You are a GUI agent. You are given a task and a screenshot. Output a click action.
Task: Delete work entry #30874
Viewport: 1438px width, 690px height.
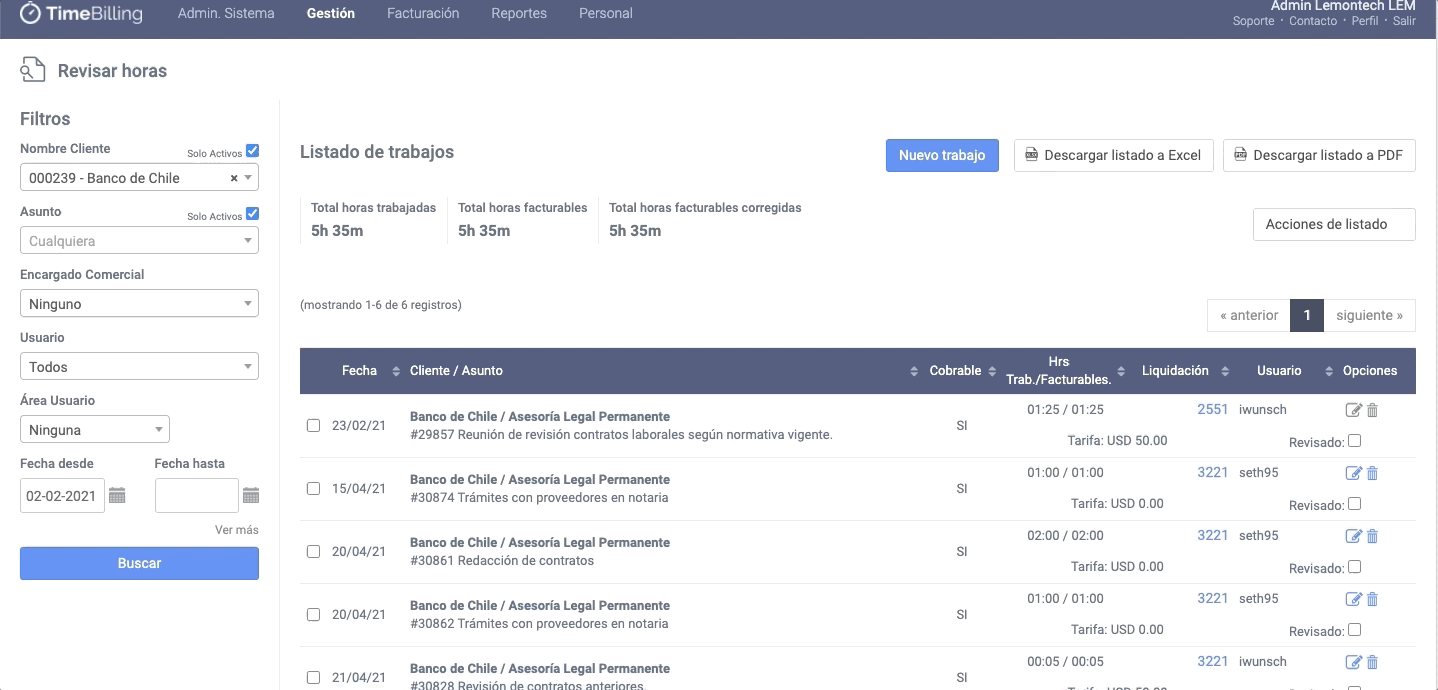[1372, 473]
